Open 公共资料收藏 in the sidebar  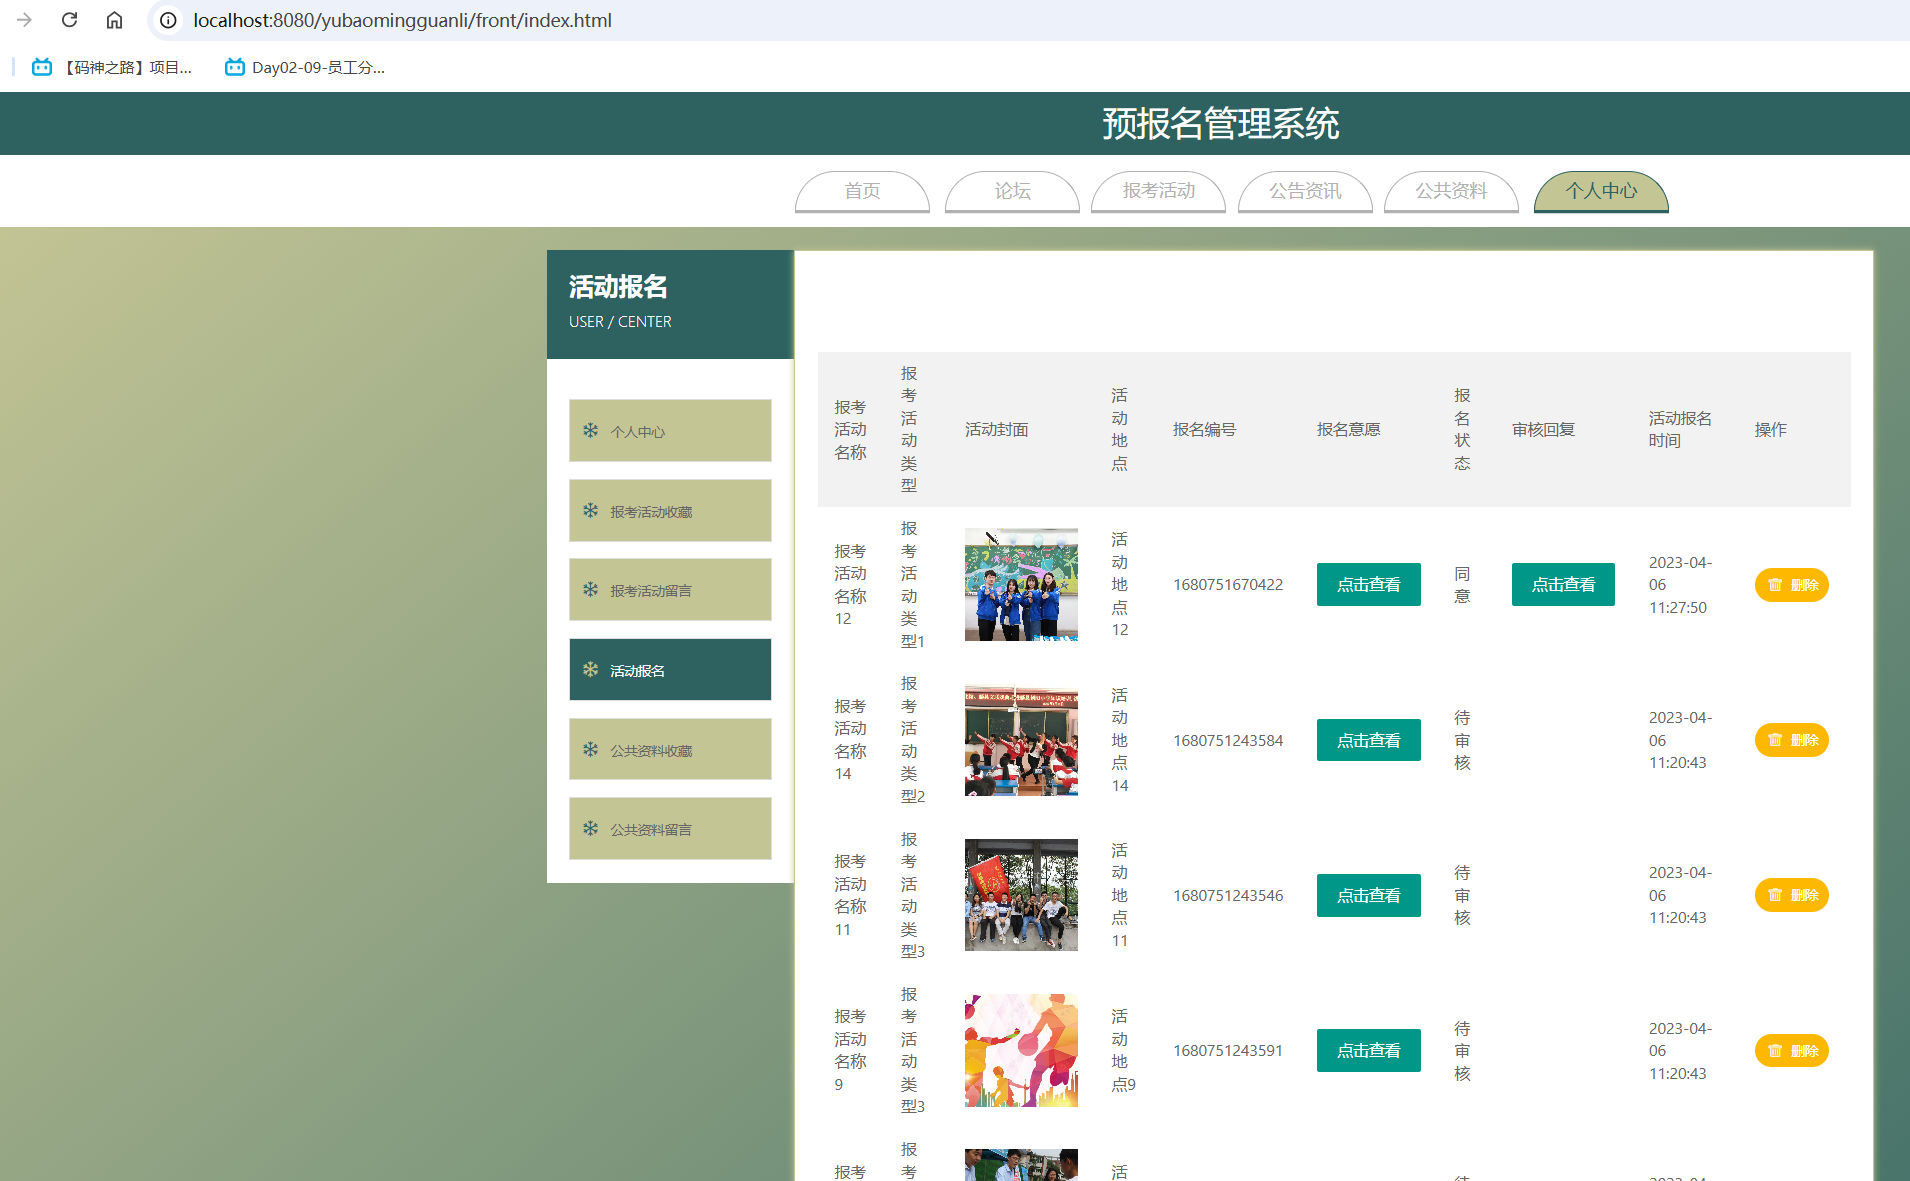[670, 750]
